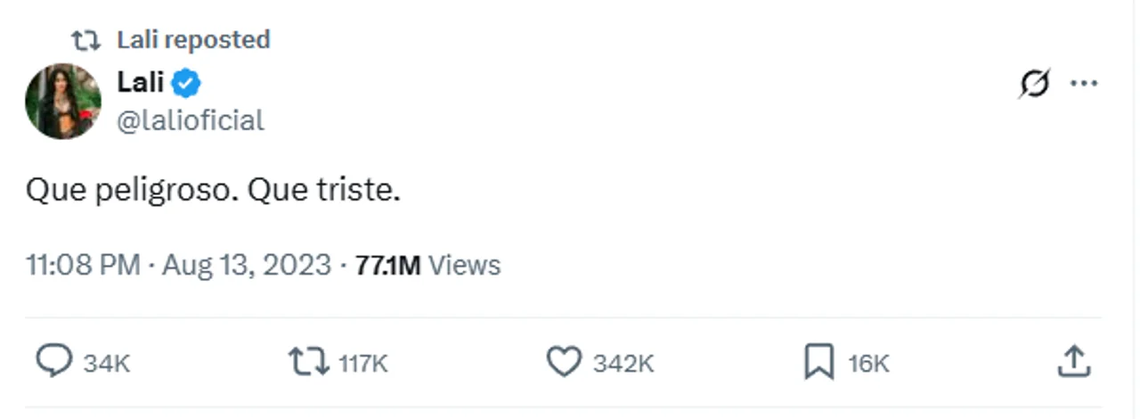Viewport: 1140px width, 419px height.
Task: Open Lali's profile picture avatar
Action: [63, 101]
